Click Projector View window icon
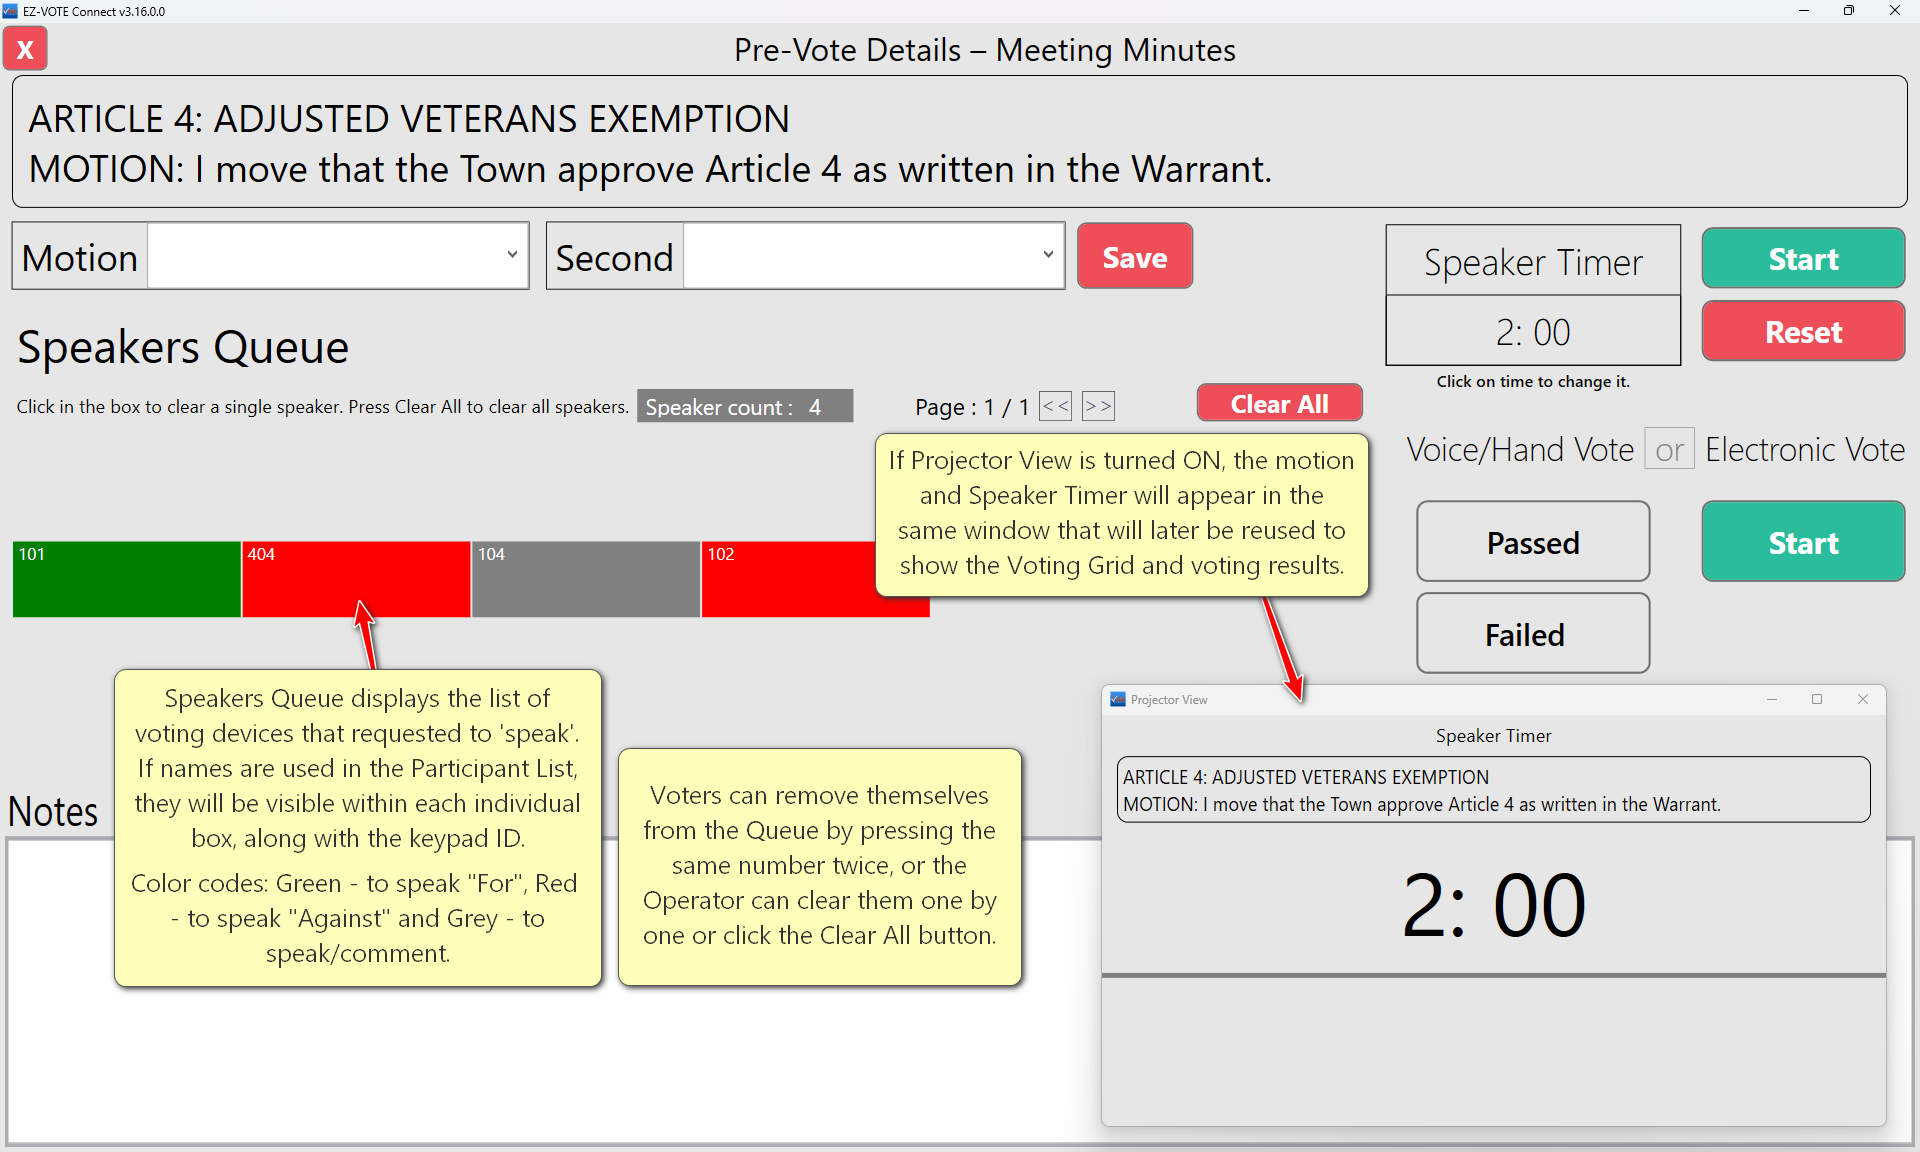Screen dimensions: 1920x1152 click(x=1118, y=700)
